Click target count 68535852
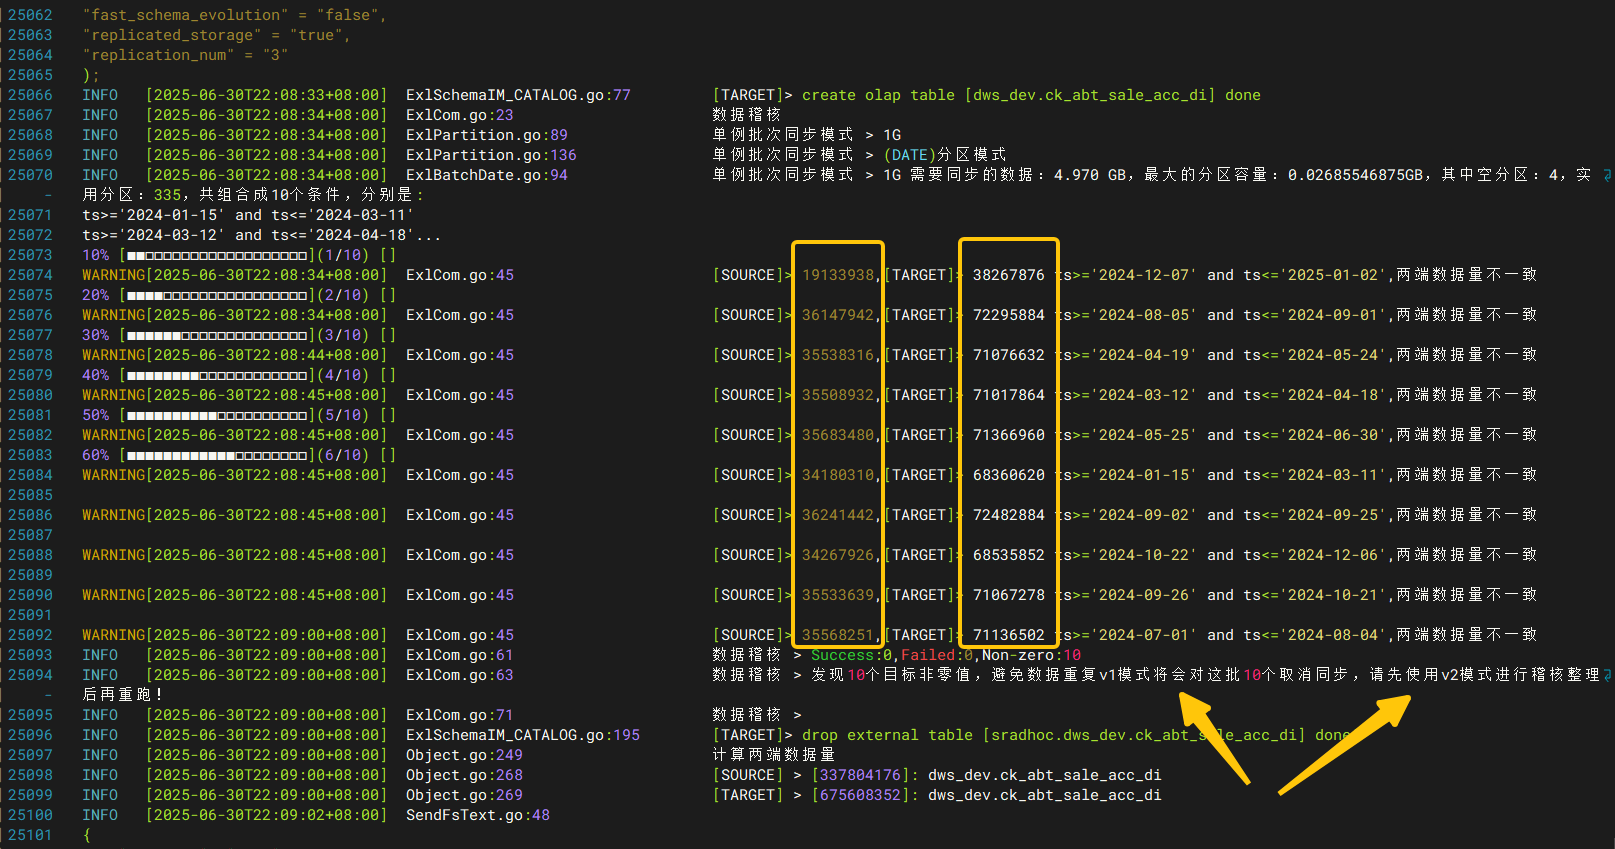 pos(1009,555)
